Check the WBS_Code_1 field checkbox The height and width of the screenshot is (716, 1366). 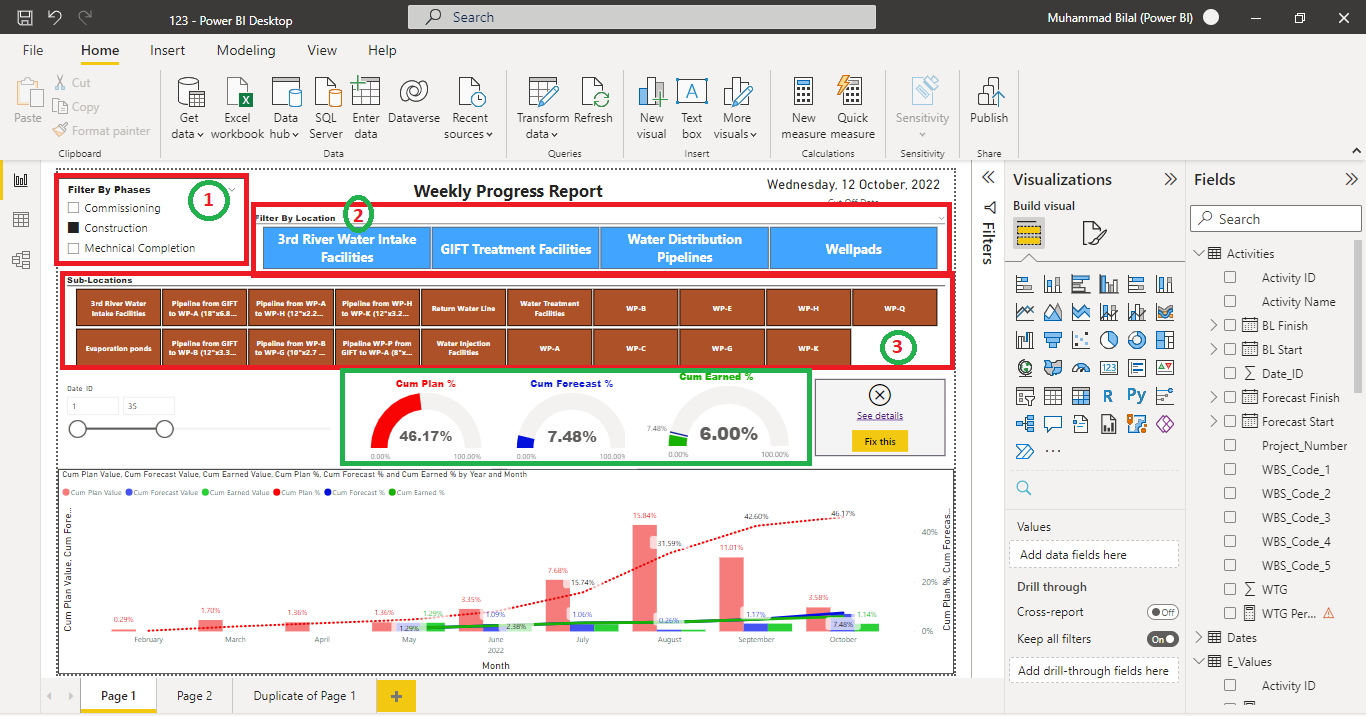pos(1230,469)
